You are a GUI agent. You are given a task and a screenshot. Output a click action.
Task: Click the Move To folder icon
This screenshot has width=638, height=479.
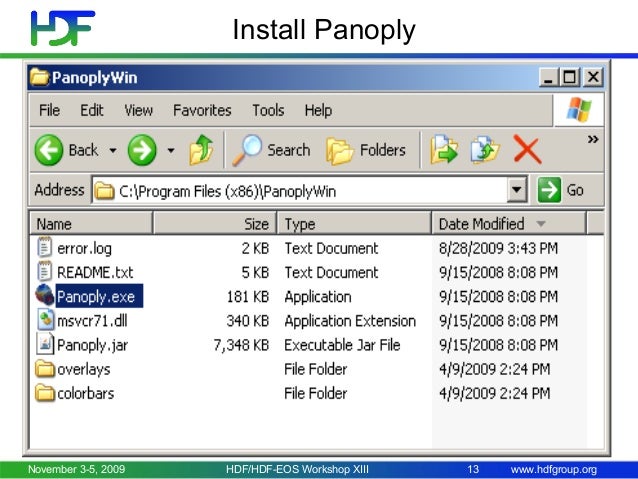pos(444,150)
